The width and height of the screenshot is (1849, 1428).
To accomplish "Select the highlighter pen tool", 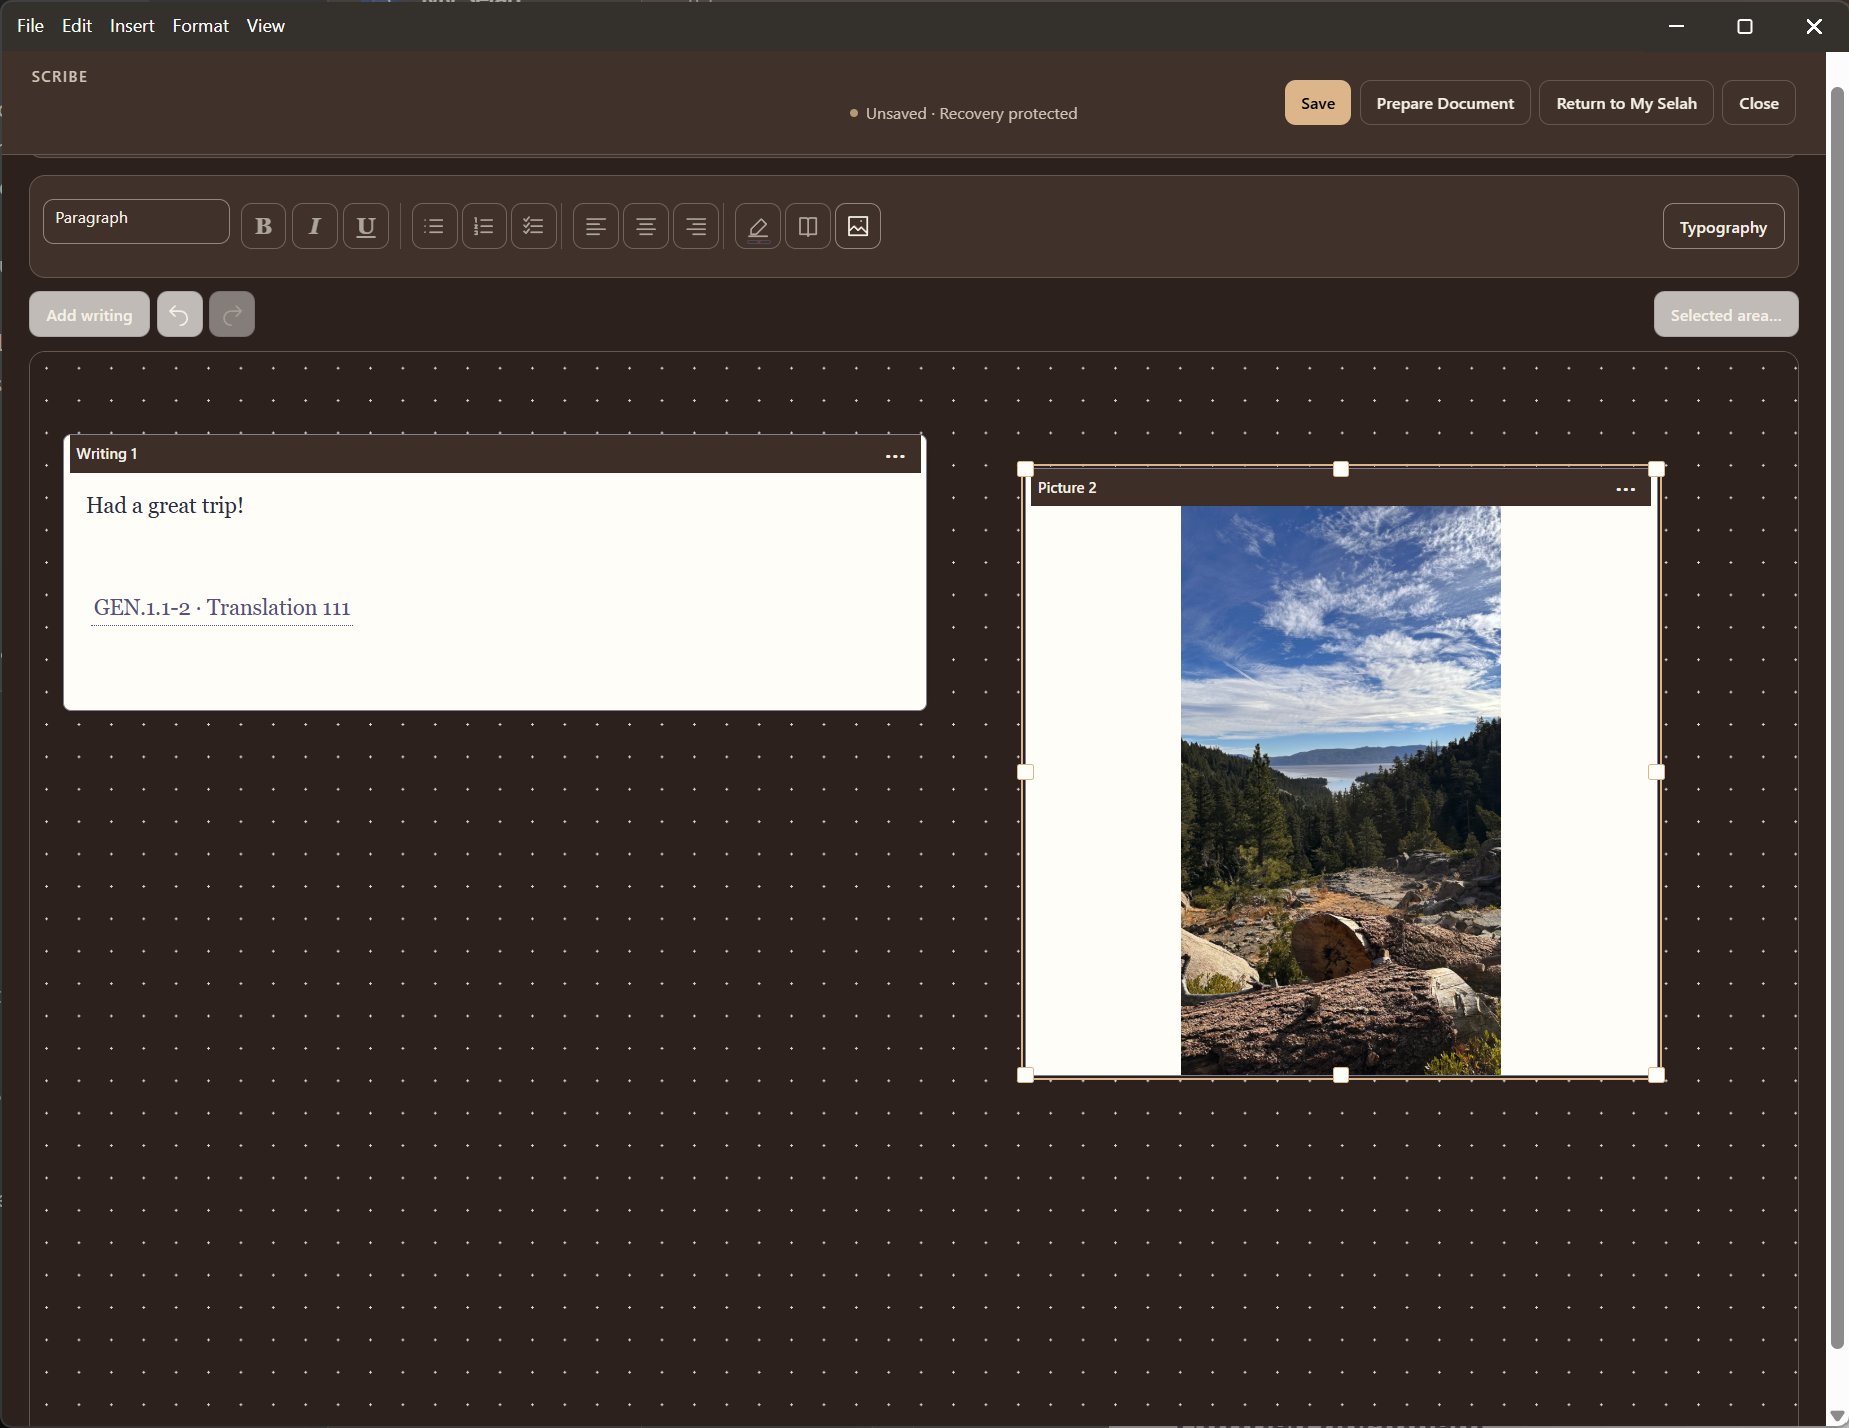I will [x=758, y=227].
